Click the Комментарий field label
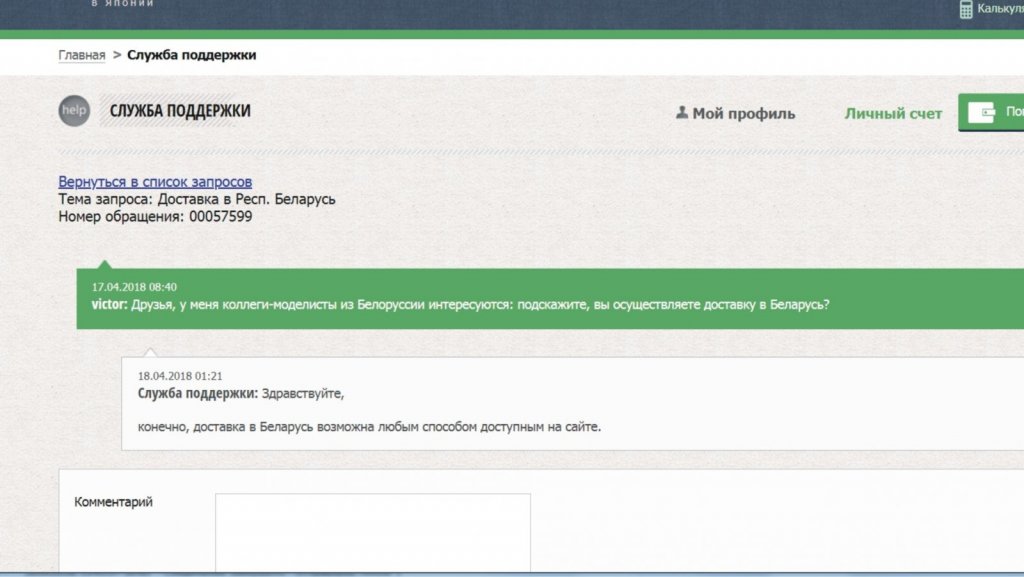 tap(113, 502)
